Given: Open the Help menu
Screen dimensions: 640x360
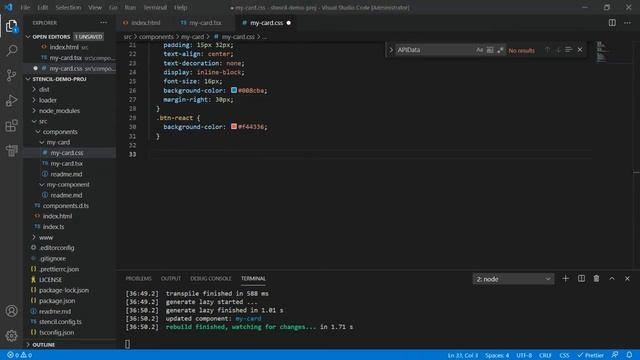Looking at the screenshot, I should pyautogui.click(x=180, y=7).
